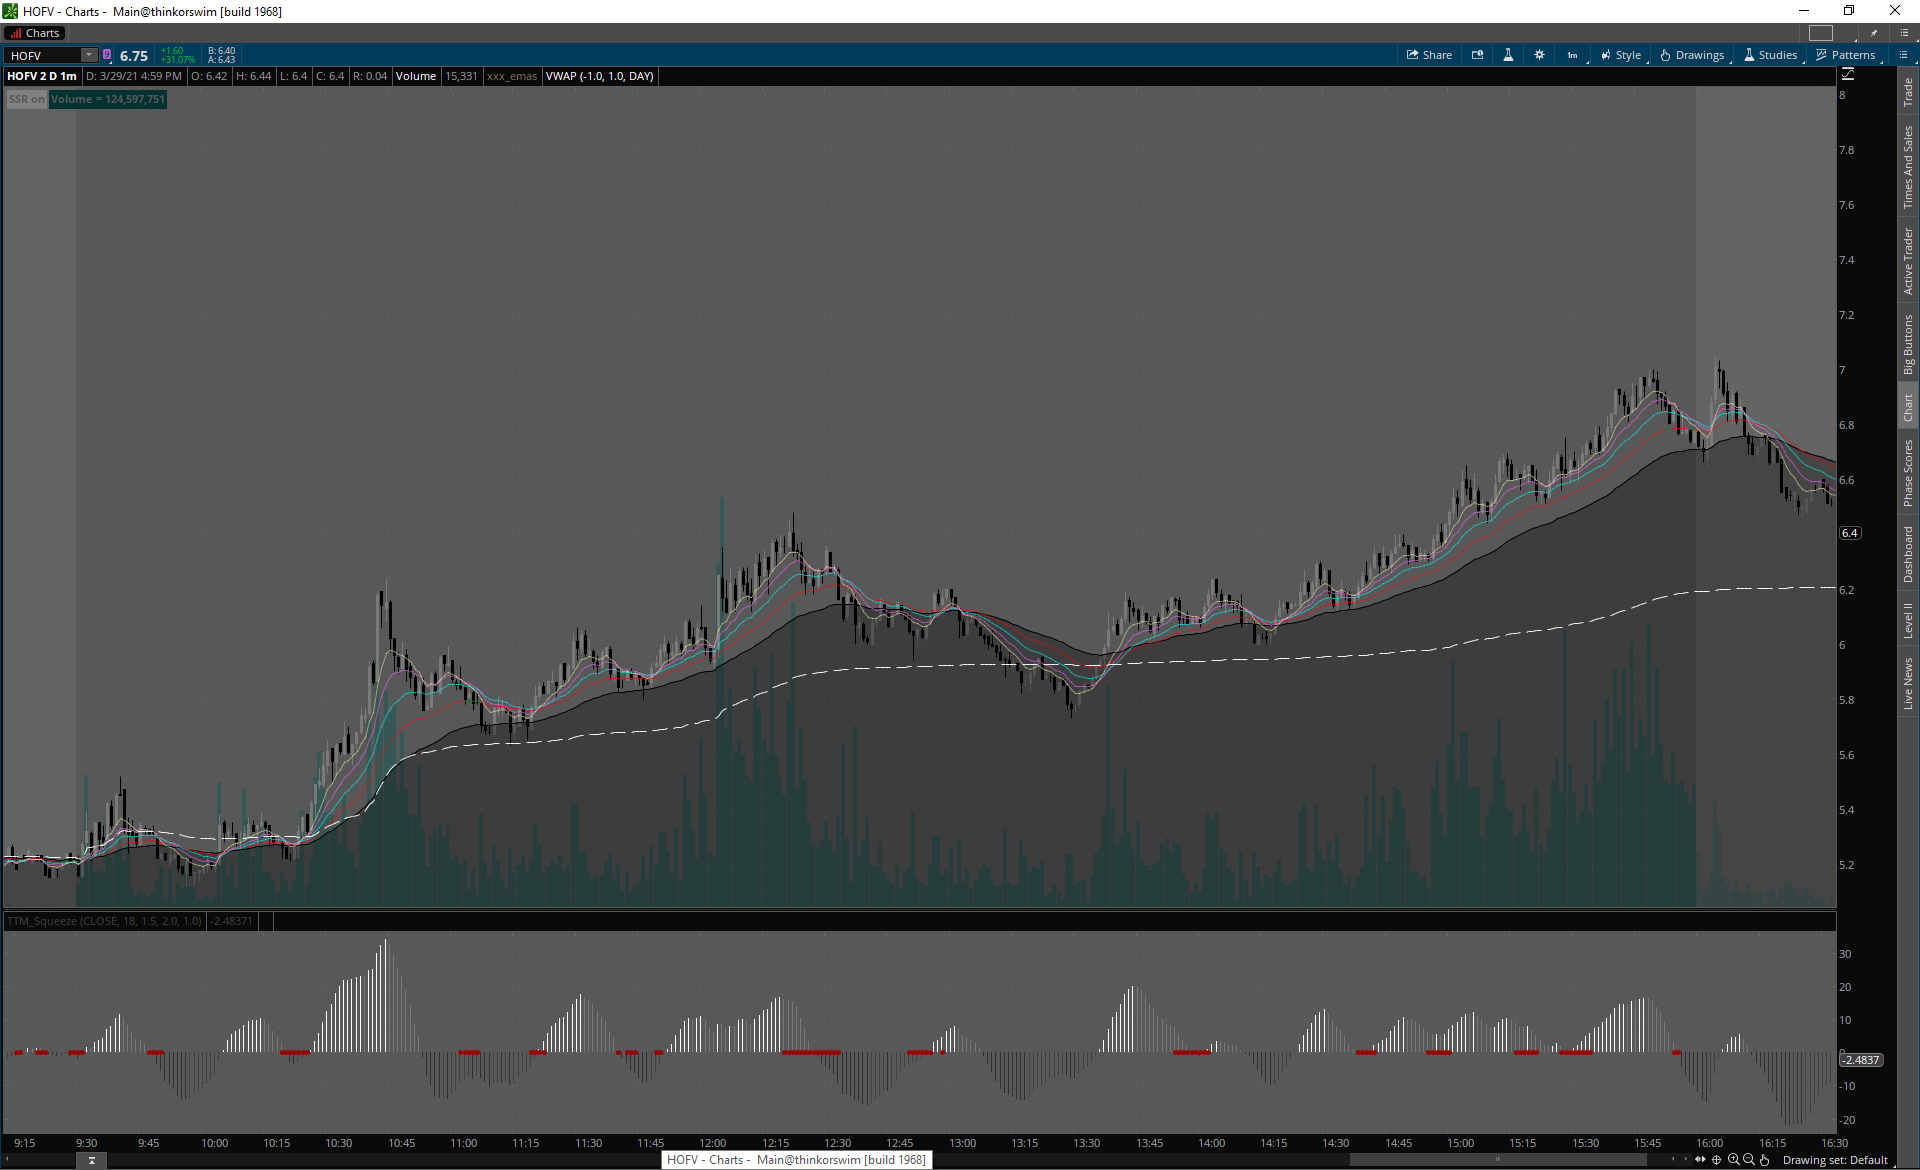This screenshot has width=1920, height=1170.
Task: Switch to the Level II side tab
Action: [x=1908, y=620]
